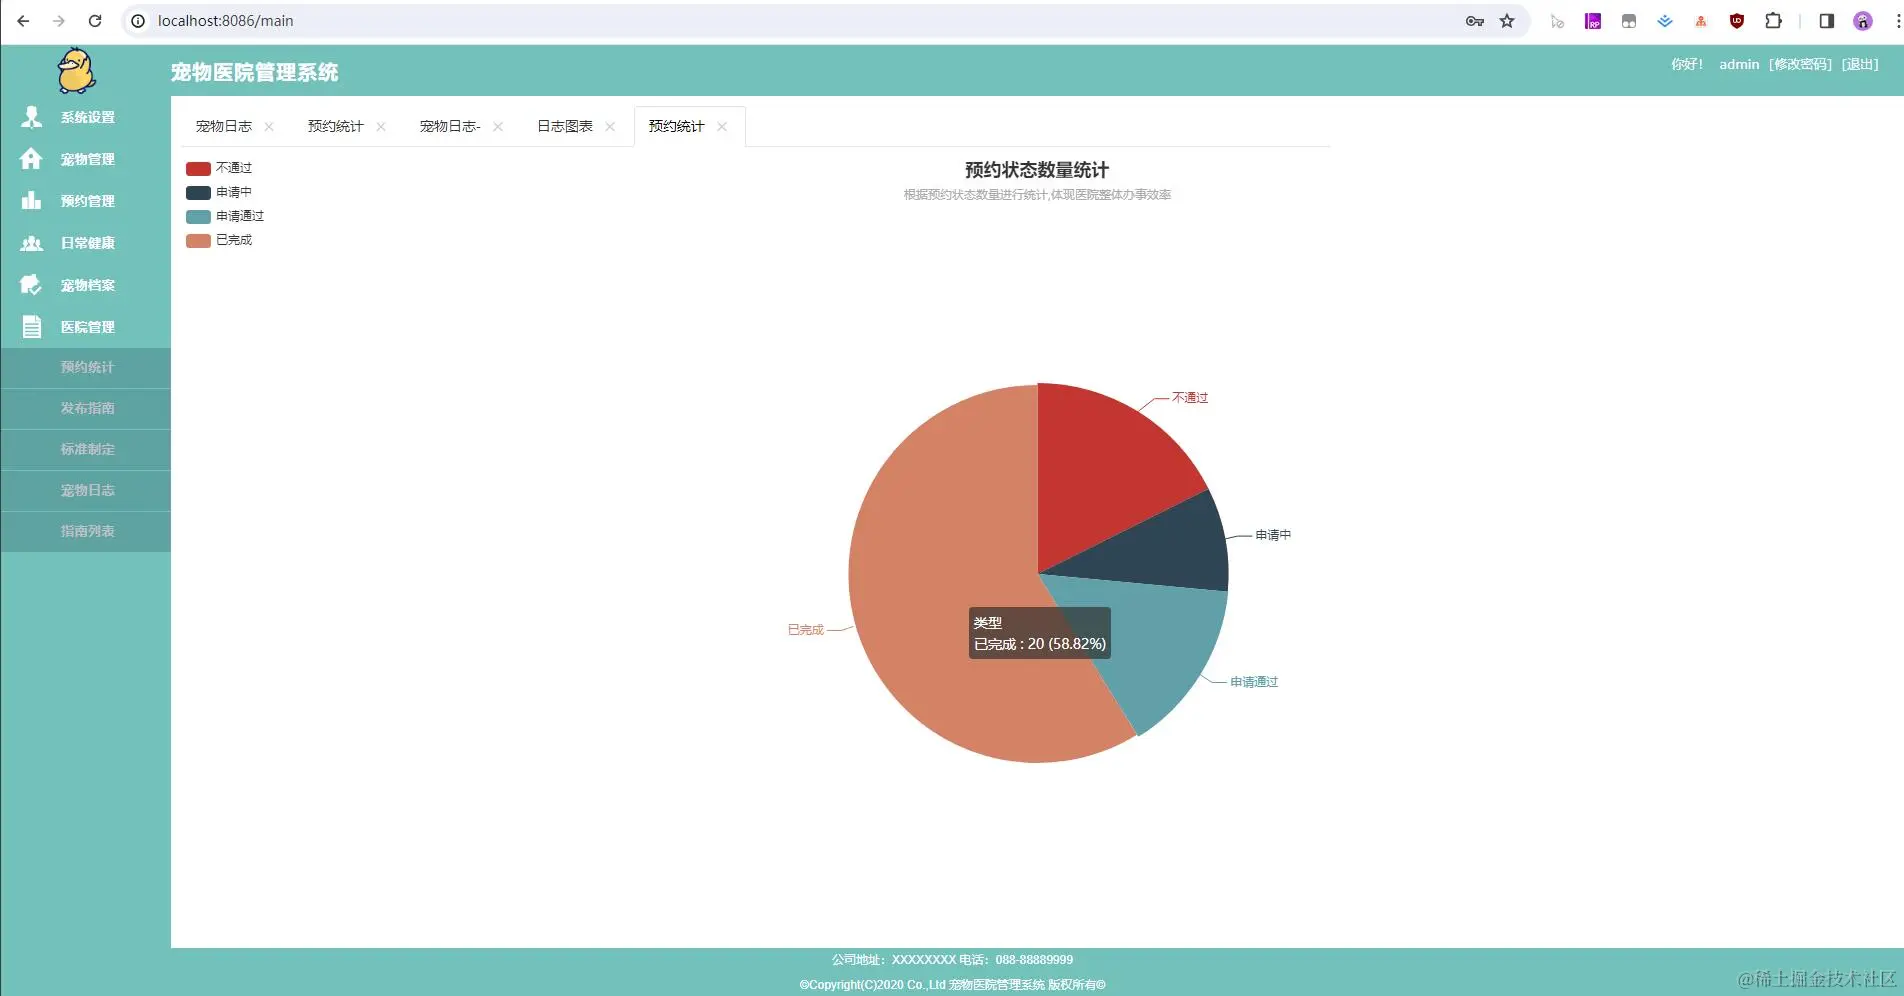
Task: Expand 系统设置 menu
Action: tap(86, 117)
